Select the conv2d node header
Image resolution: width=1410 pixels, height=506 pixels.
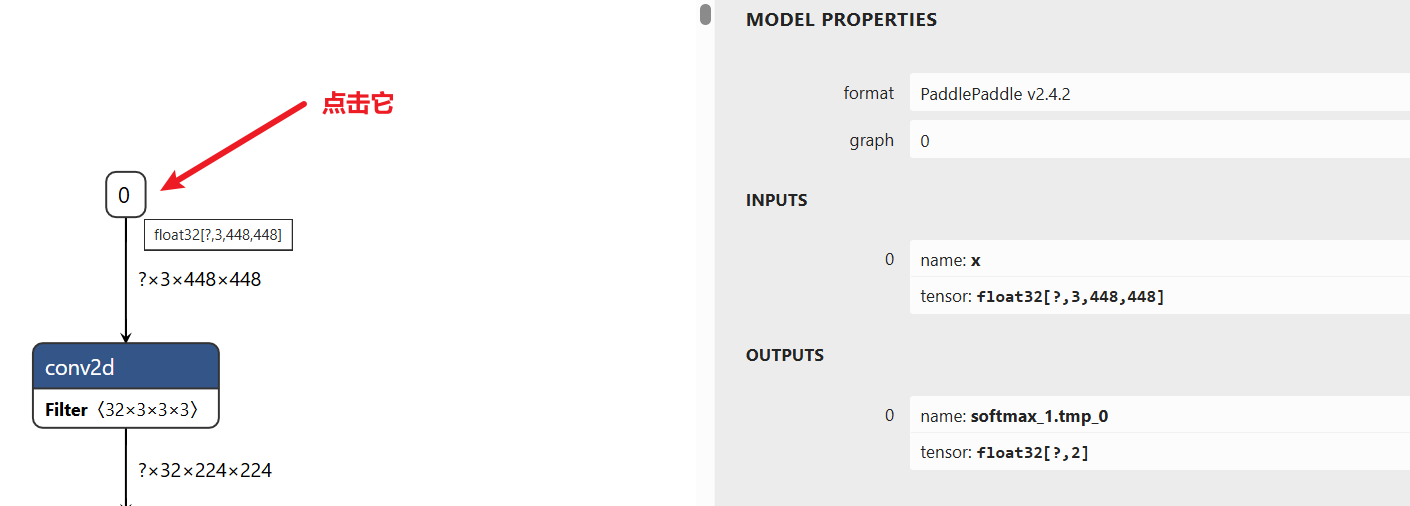(x=125, y=368)
